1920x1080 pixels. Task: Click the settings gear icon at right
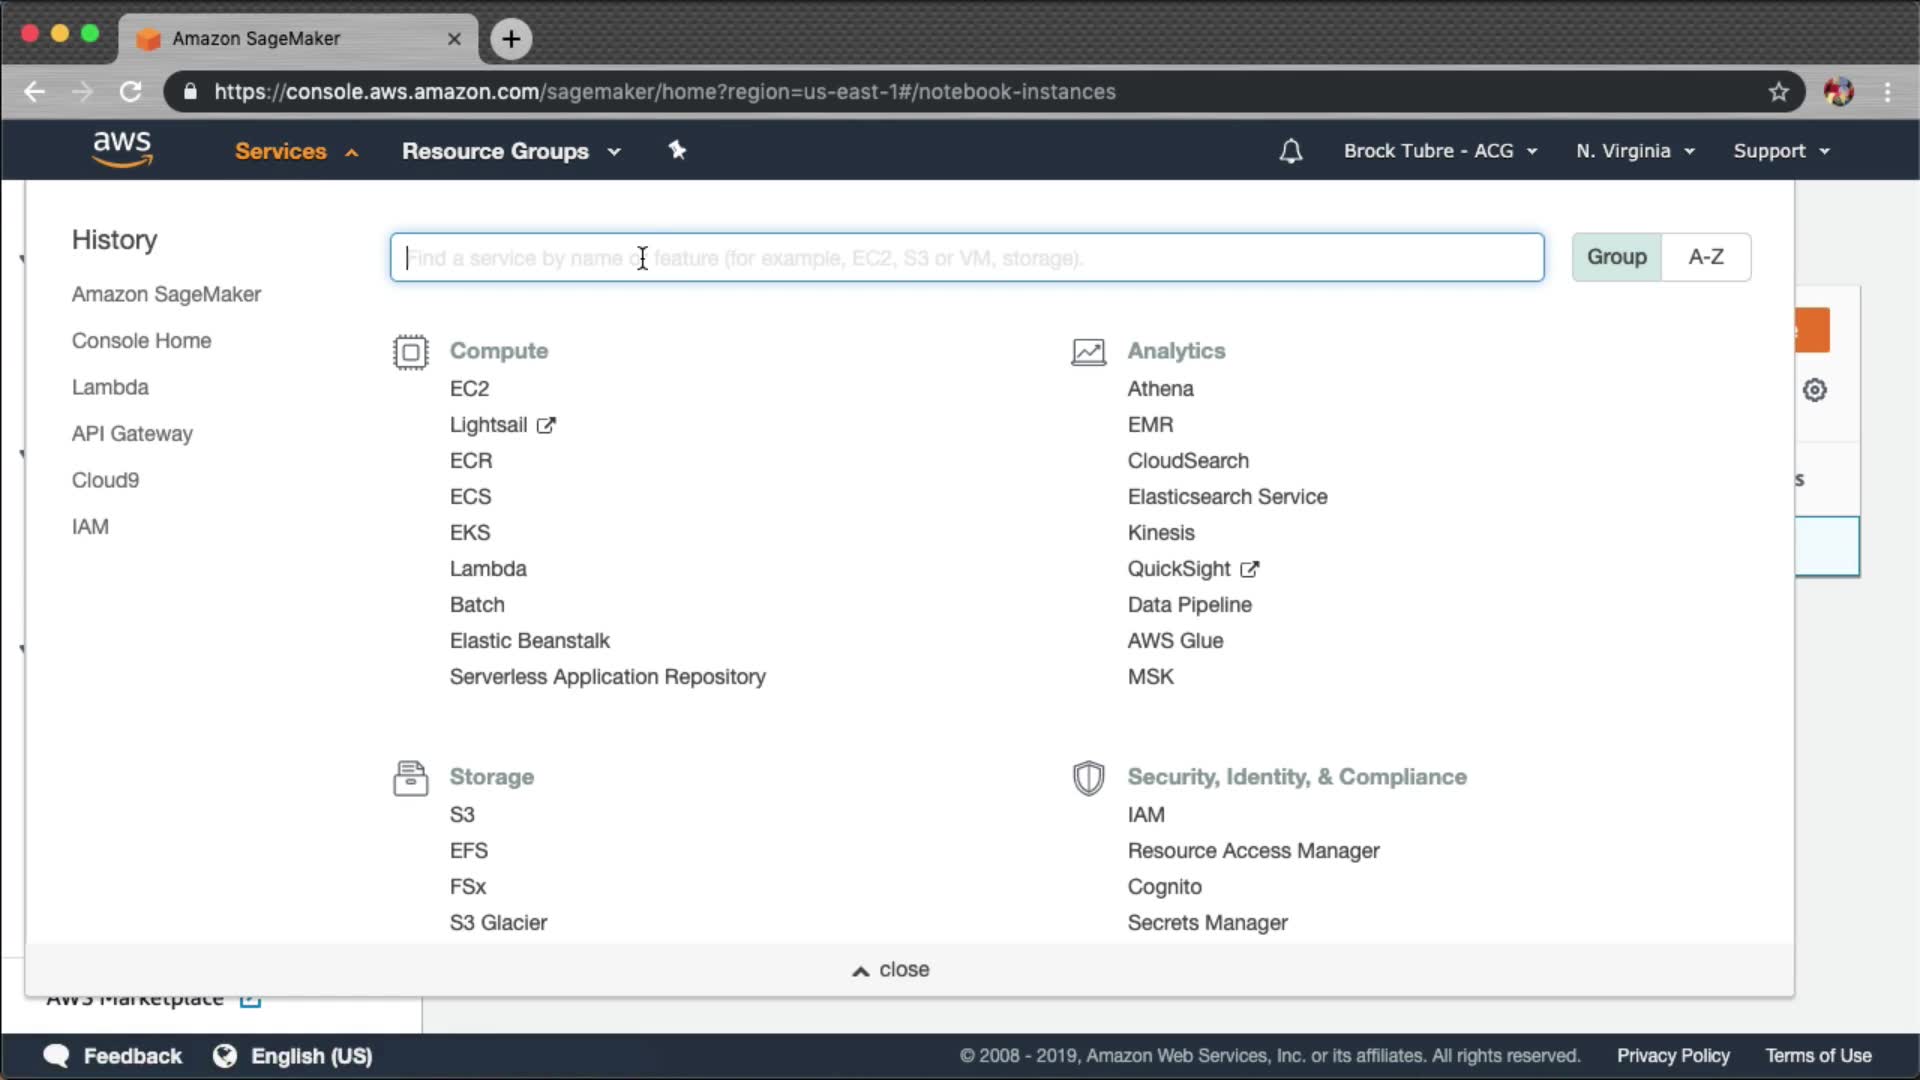1814,390
